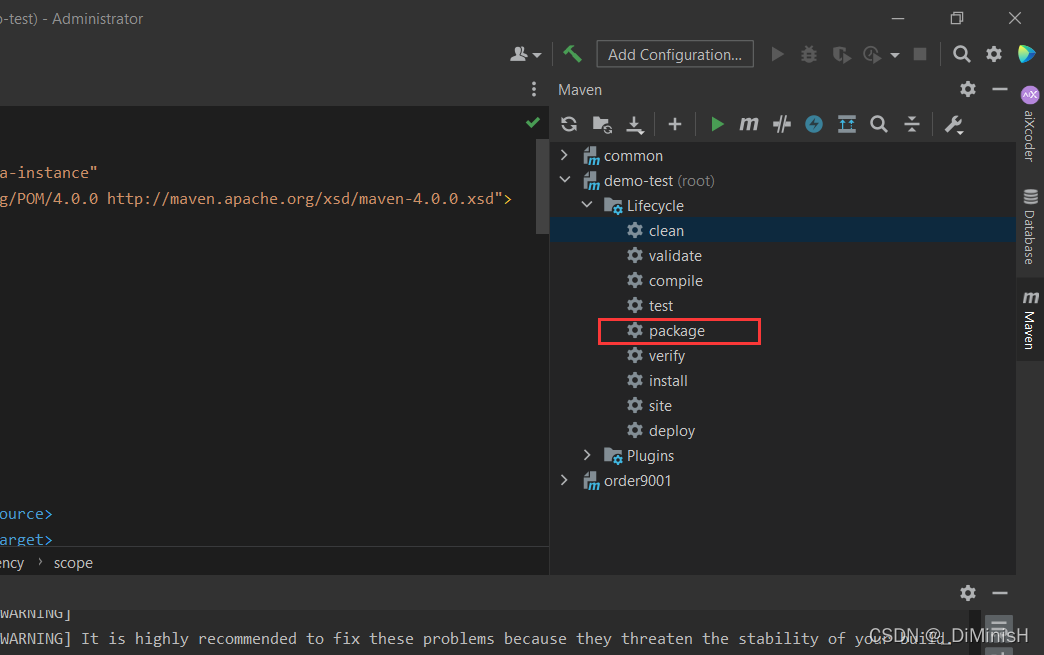Image resolution: width=1044 pixels, height=655 pixels.
Task: Toggle soft-wrap icon in console gutter
Action: (x=998, y=628)
